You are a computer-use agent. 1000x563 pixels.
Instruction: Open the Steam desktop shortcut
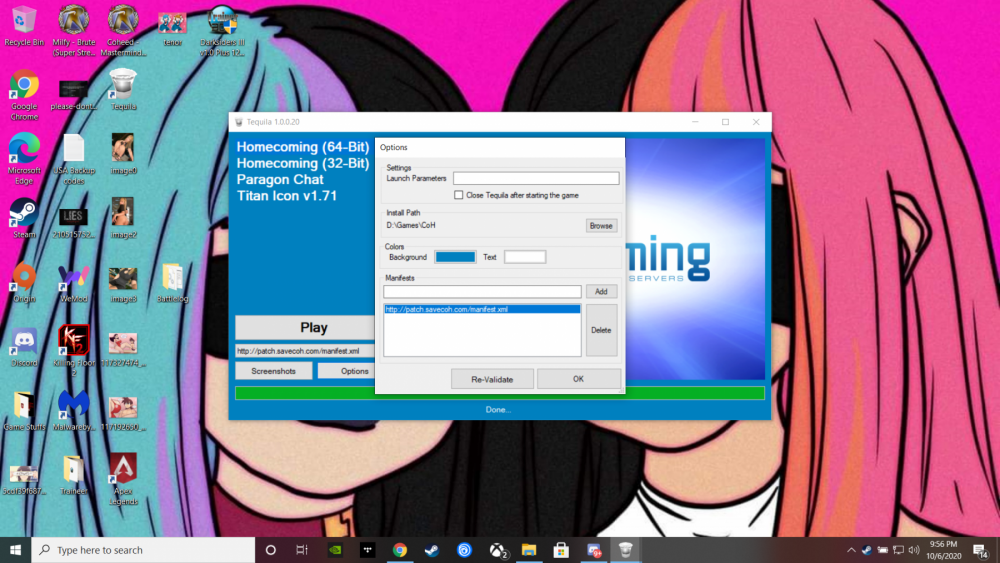point(23,213)
